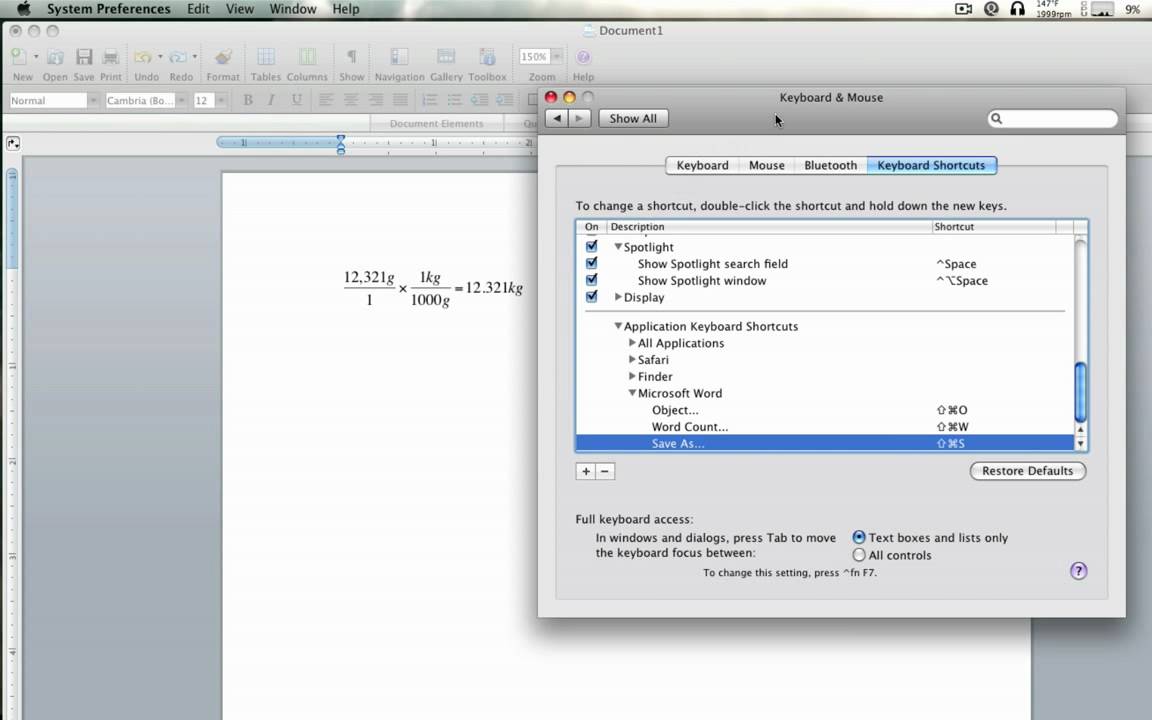This screenshot has width=1152, height=720.
Task: Click the Restore Defaults button
Action: tap(1027, 471)
